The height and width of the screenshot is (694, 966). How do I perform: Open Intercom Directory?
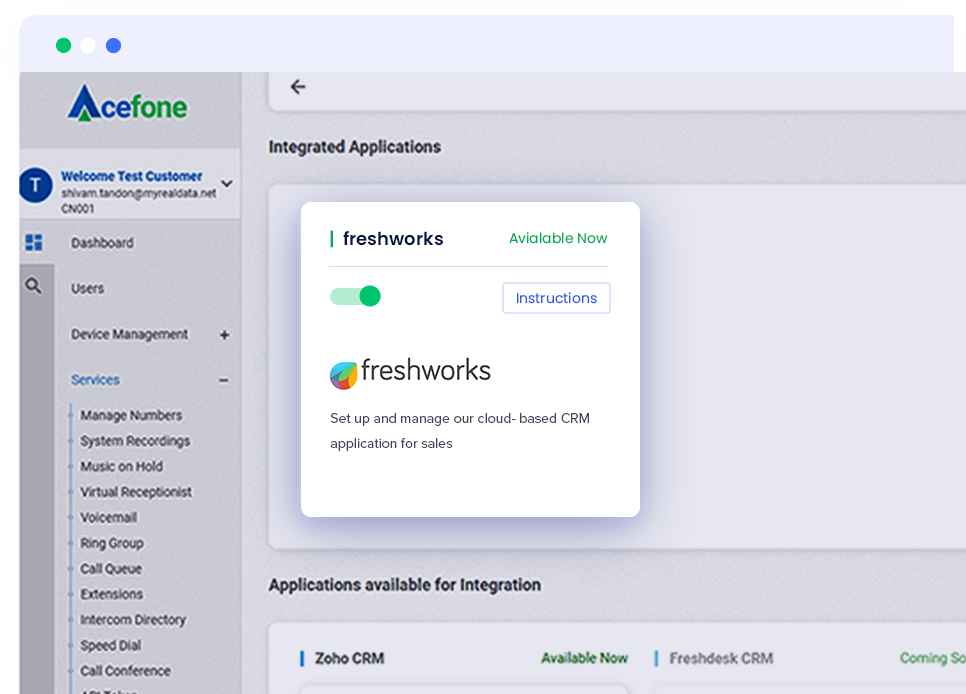(133, 620)
